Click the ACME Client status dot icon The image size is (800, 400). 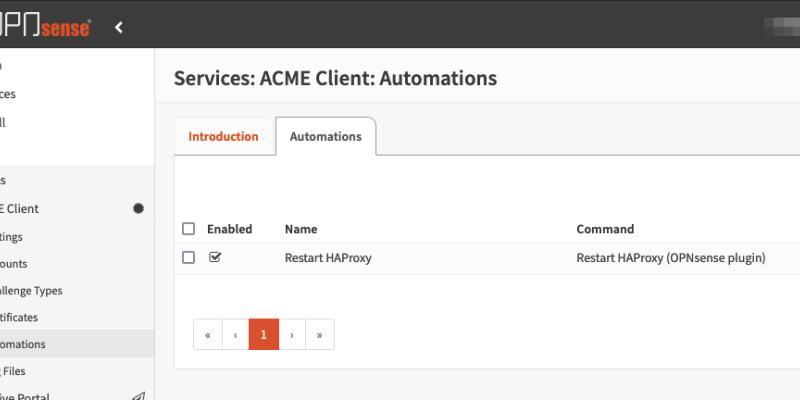click(x=138, y=209)
